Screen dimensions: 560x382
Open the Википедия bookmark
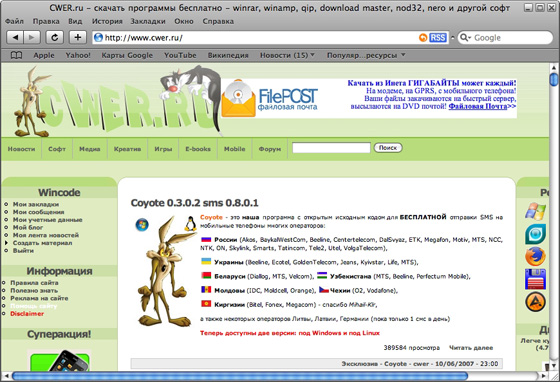tap(228, 55)
